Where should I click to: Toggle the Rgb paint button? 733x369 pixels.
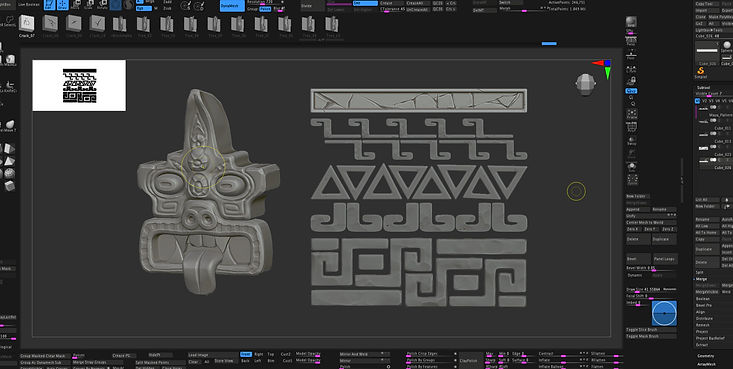(x=144, y=8)
